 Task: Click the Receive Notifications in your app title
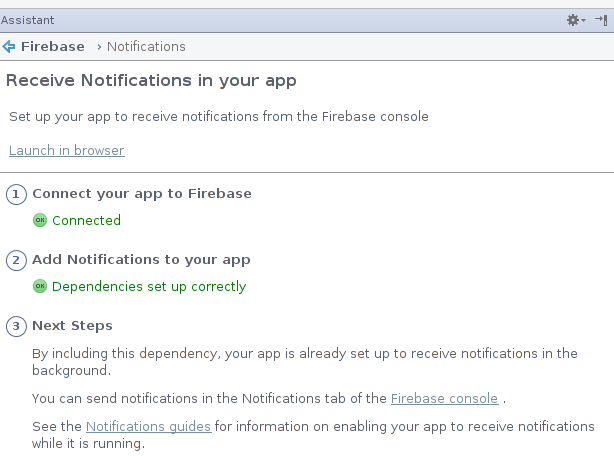151,81
